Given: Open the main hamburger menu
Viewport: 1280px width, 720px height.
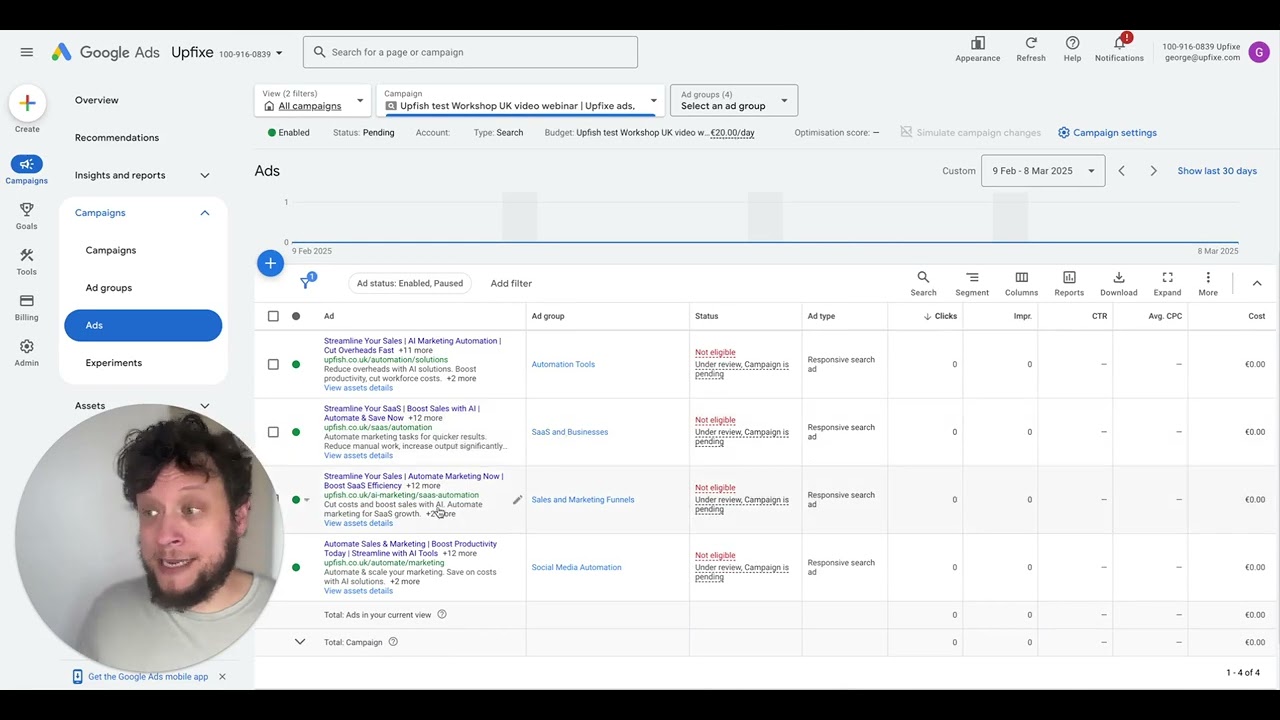Looking at the screenshot, I should [x=27, y=52].
